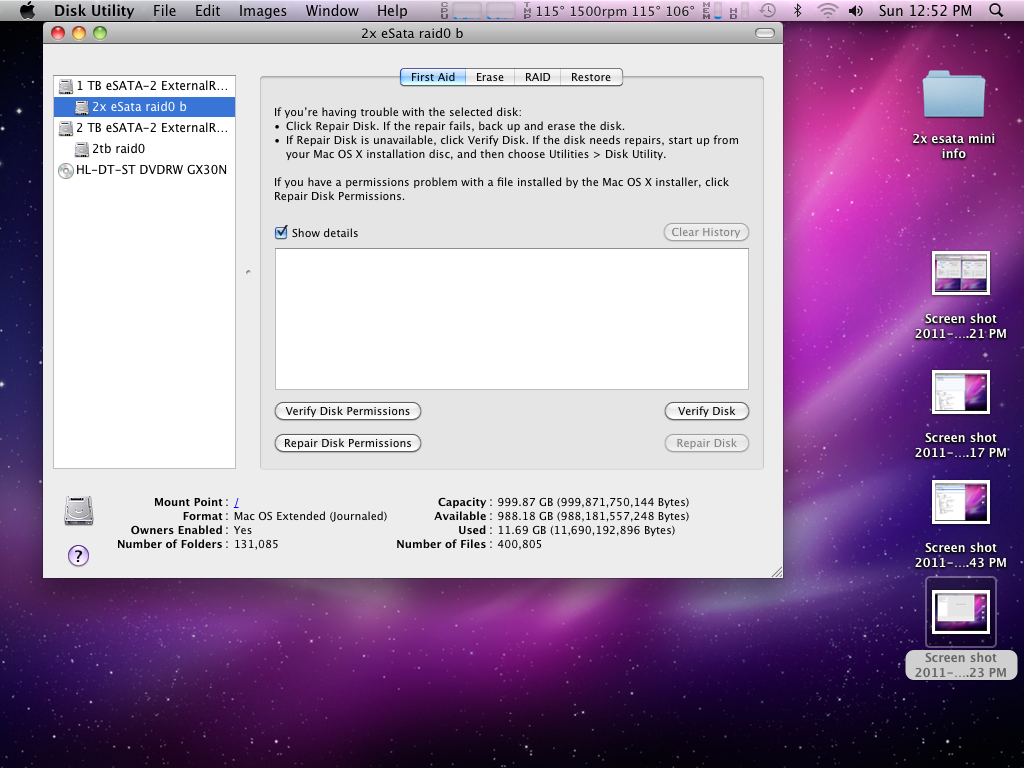Click the 1 TB eSATA-2 ExternalRAID drive icon
The image size is (1024, 768).
65,86
